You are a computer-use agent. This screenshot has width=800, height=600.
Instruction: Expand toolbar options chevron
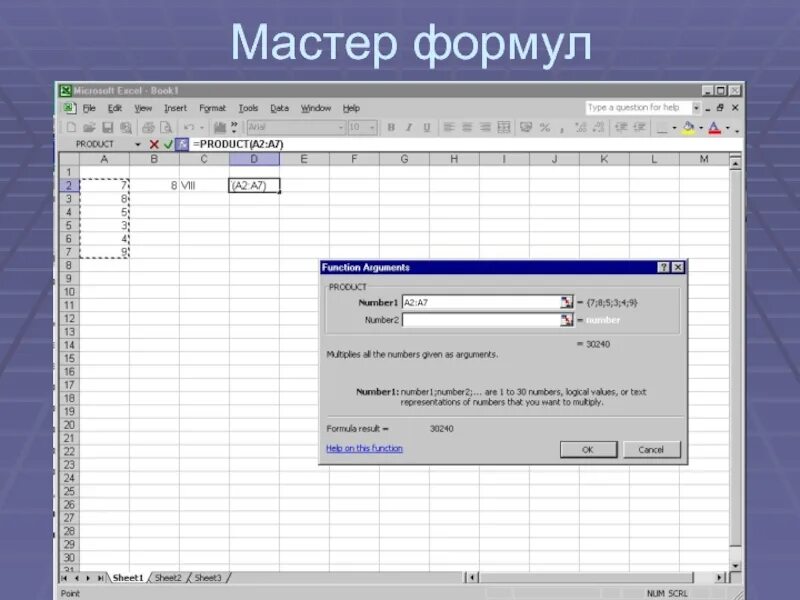234,127
